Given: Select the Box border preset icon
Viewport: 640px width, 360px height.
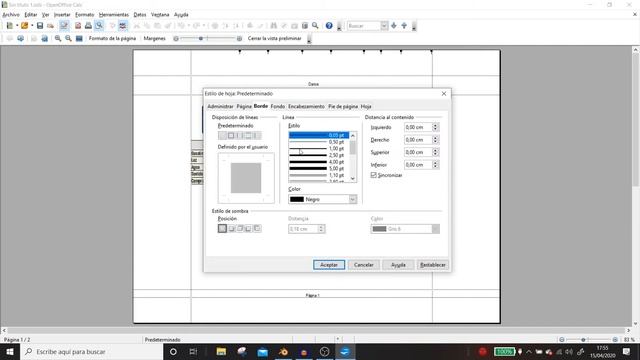Looking at the screenshot, I should pos(231,136).
